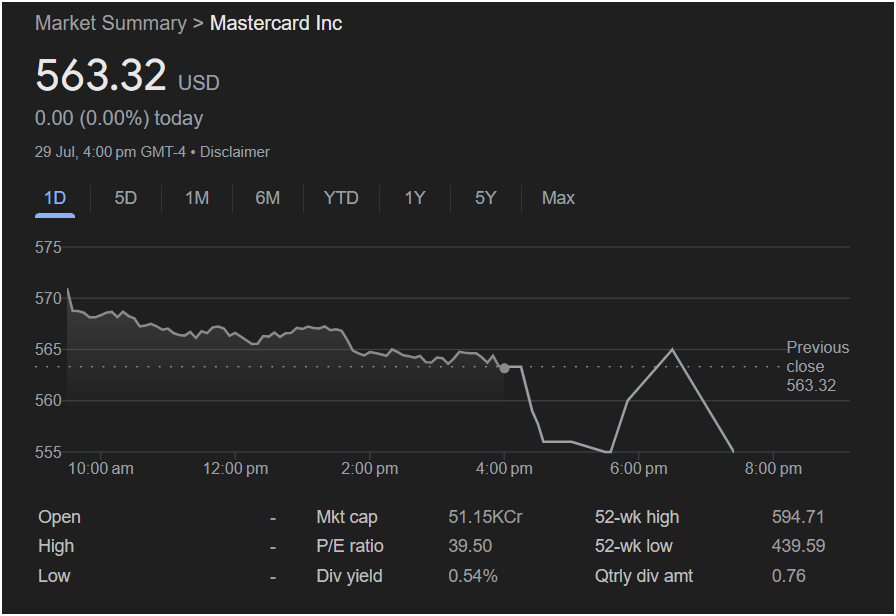Select the 5Y range tab
896x616 pixels.
tap(486, 198)
